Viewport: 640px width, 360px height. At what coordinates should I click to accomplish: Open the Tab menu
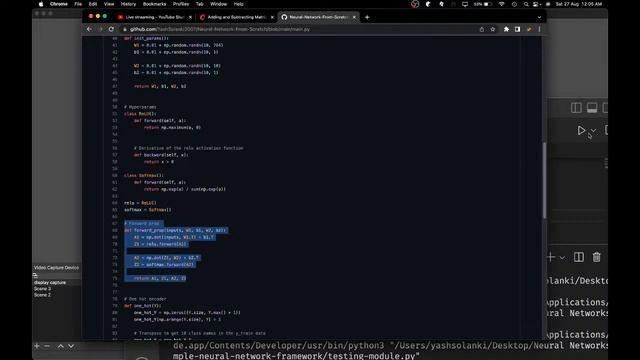point(200,4)
